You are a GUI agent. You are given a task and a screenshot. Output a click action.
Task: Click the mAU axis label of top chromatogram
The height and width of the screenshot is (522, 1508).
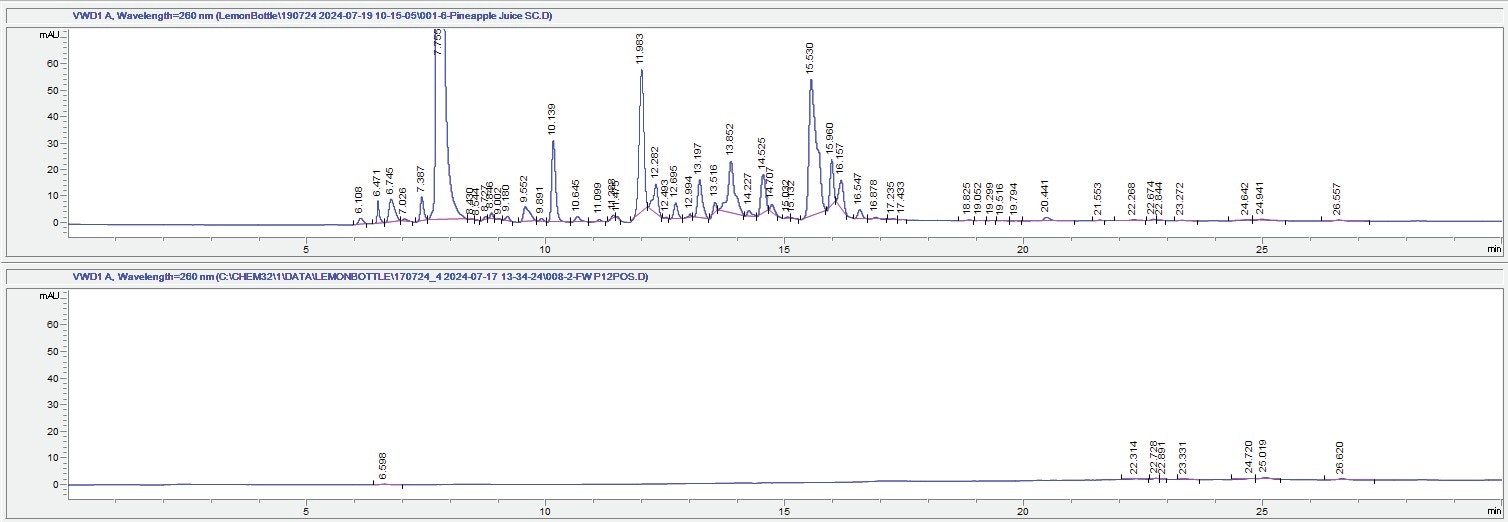pos(50,35)
